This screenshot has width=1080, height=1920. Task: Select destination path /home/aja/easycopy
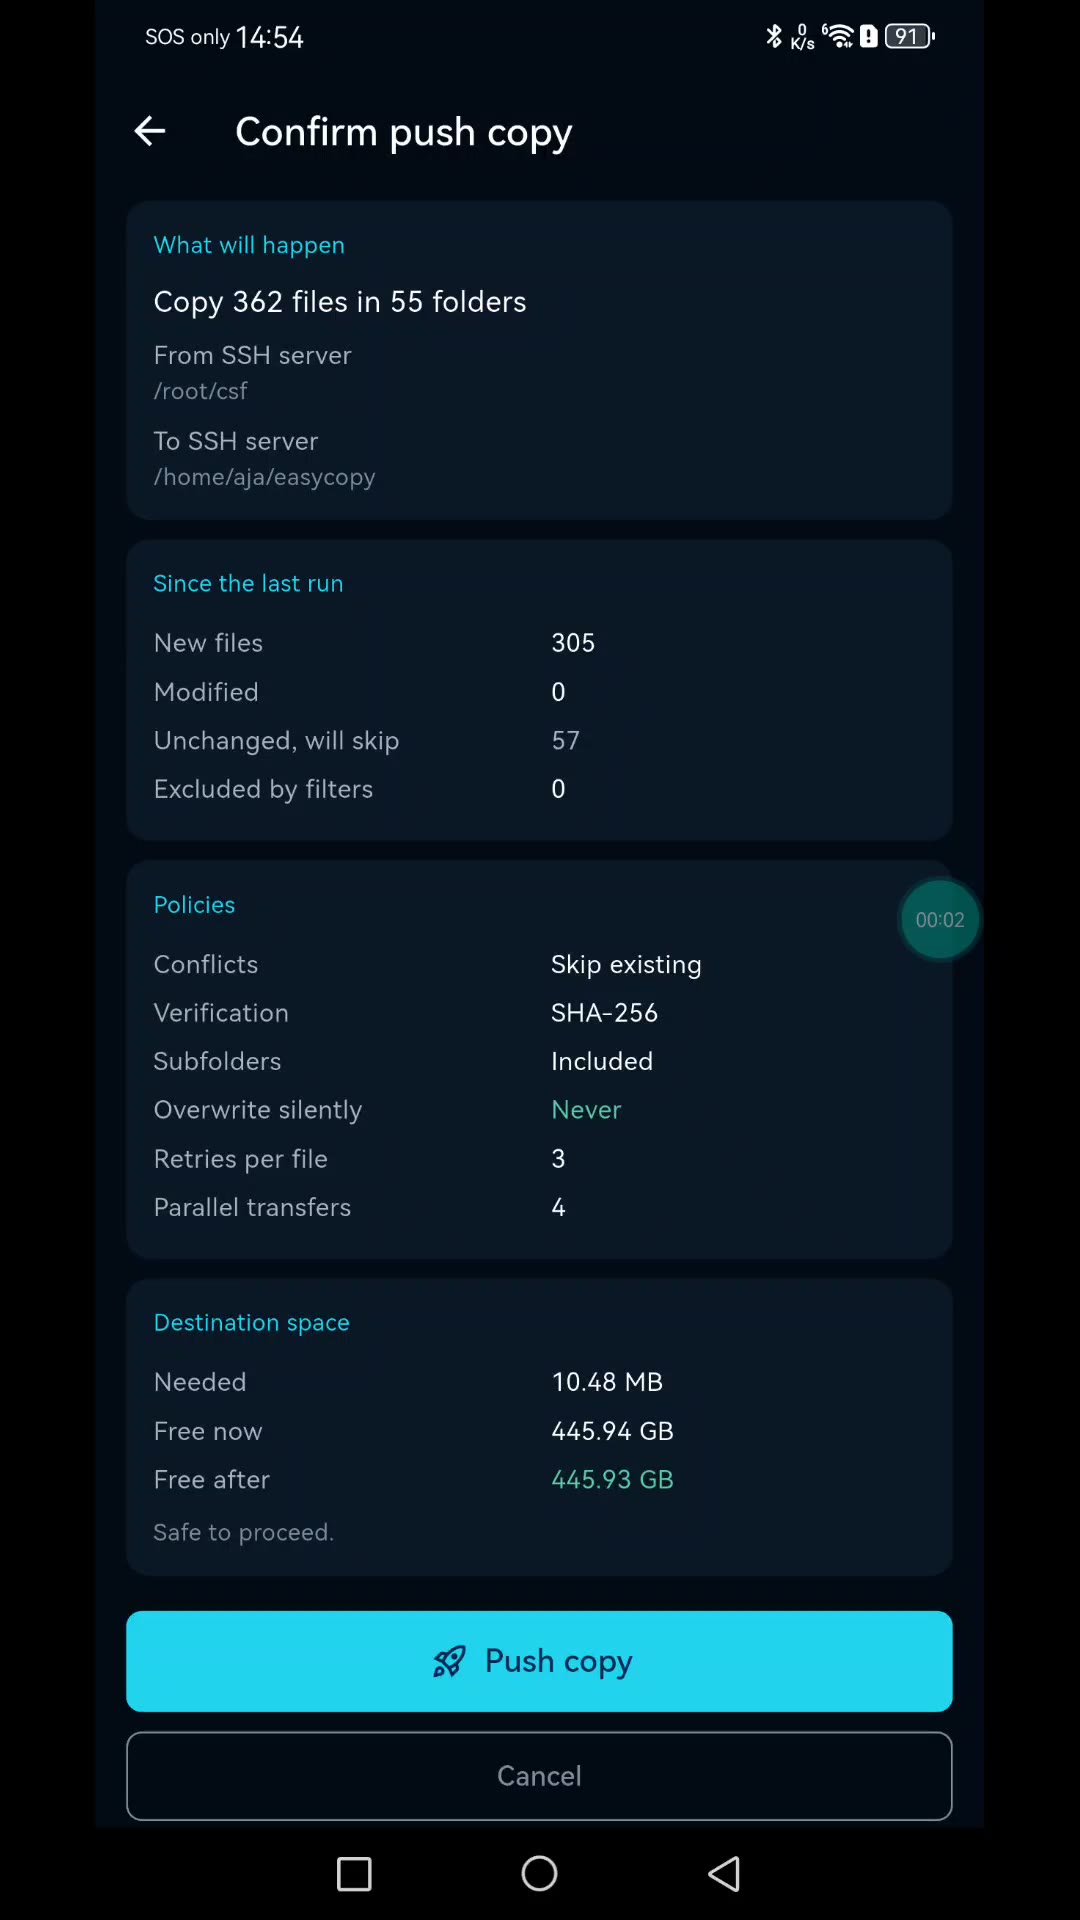coord(264,477)
